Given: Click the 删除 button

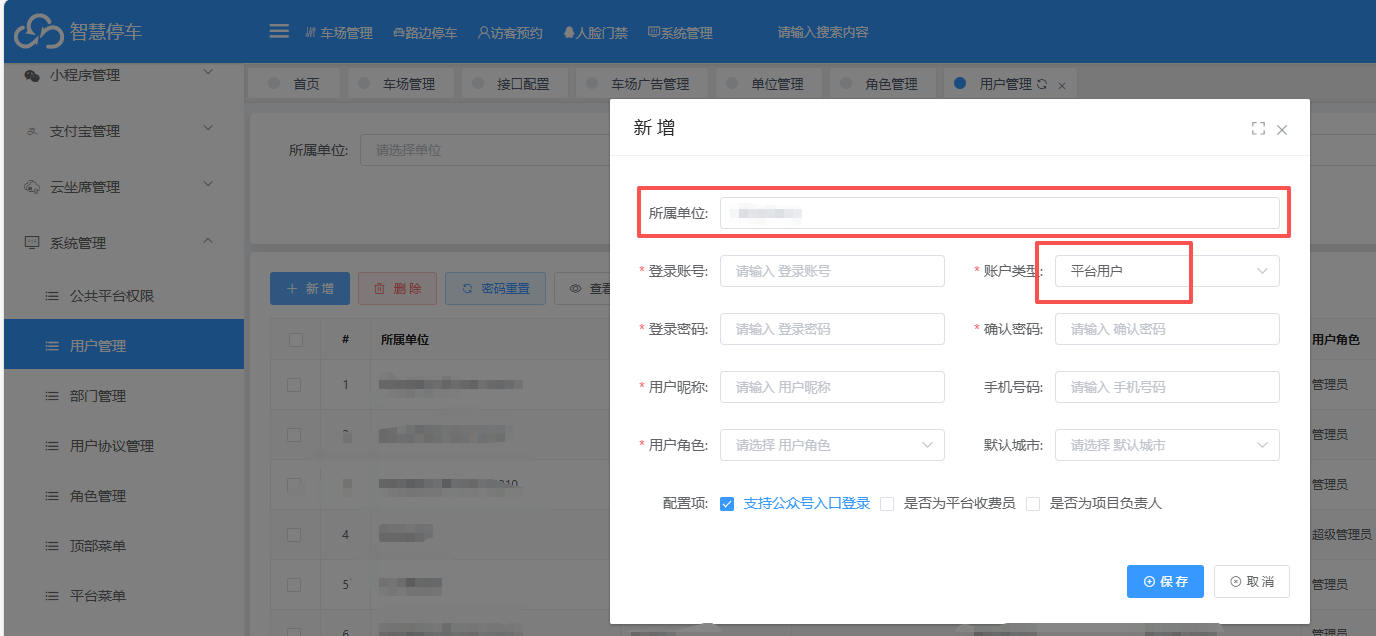Looking at the screenshot, I should pos(397,289).
